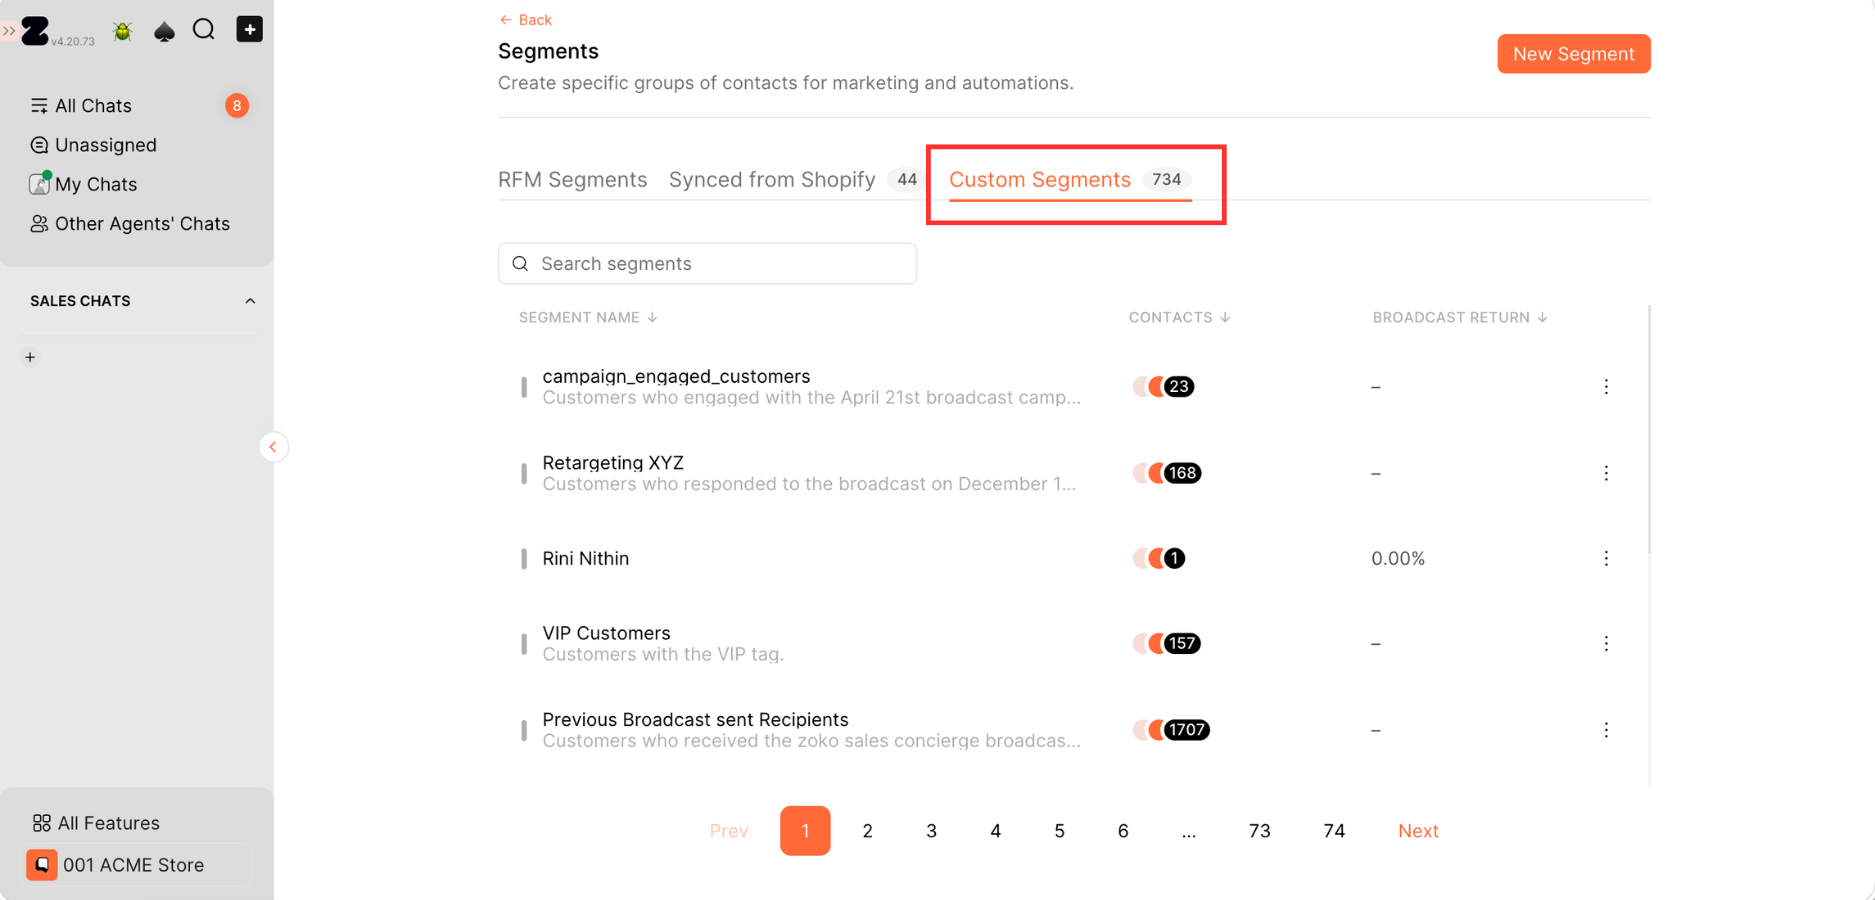Focus the Search segments field

[707, 264]
